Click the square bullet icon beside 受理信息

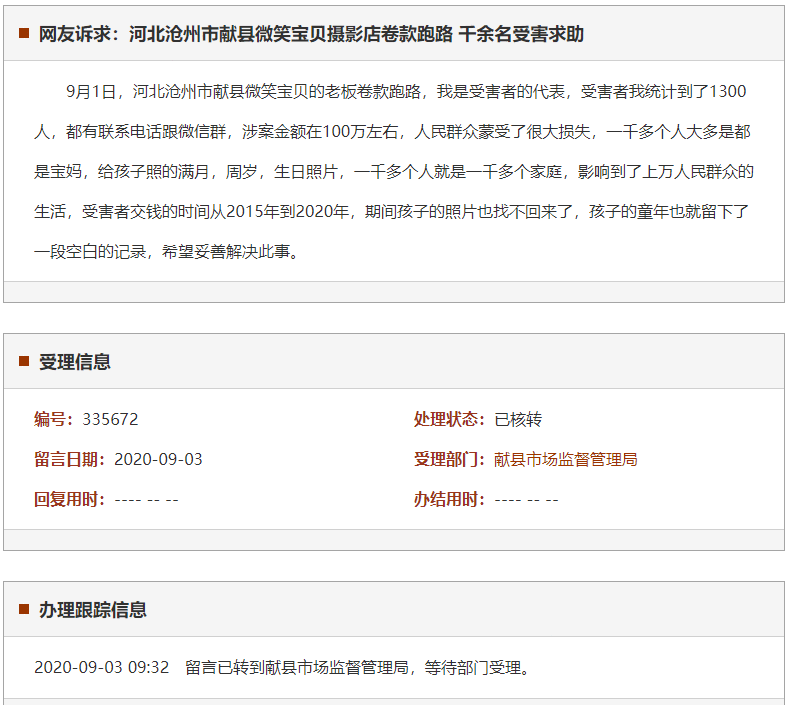pos(24,362)
